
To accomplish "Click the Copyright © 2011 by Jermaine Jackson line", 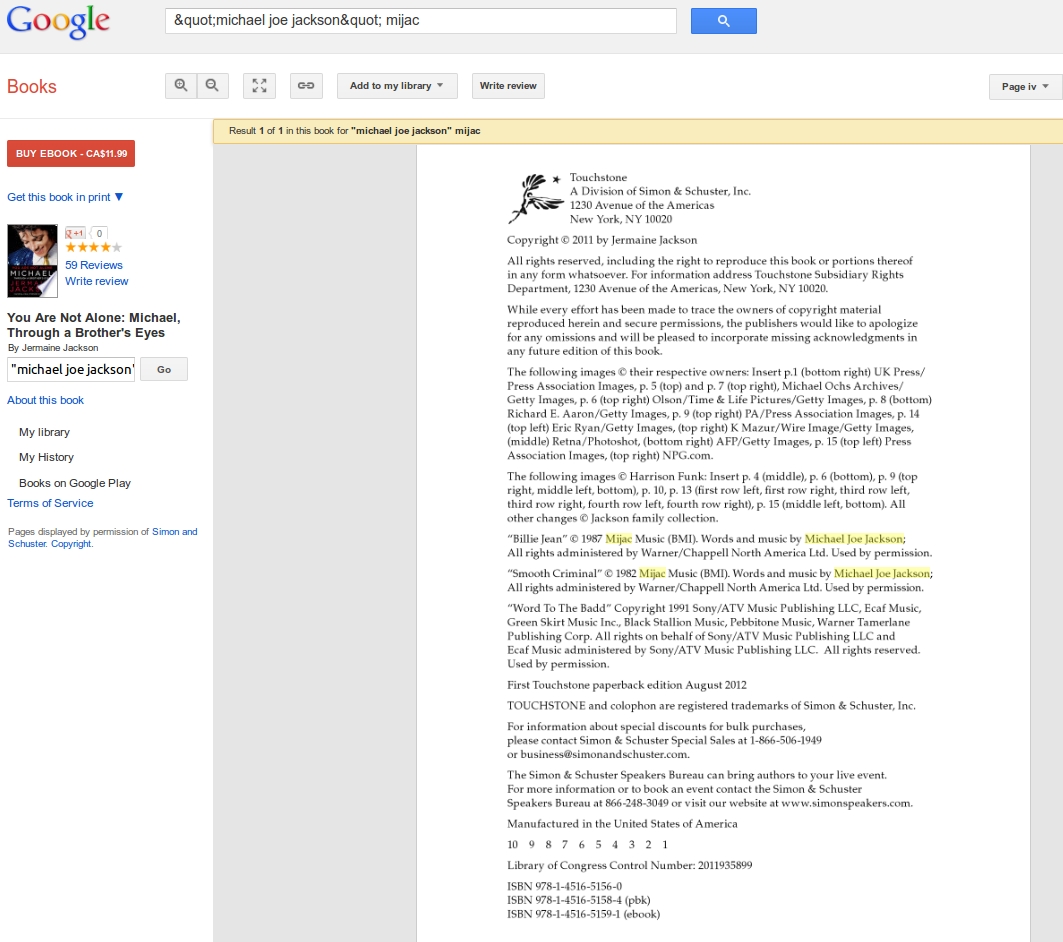I will tap(602, 240).
